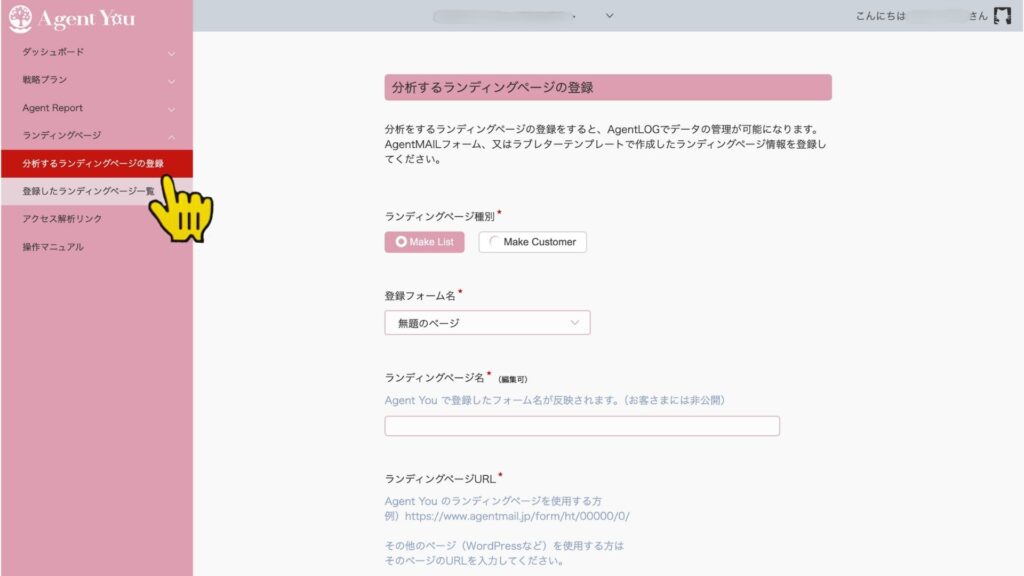
Task: Open the 操作マニュアル sidebar item
Action: pyautogui.click(x=53, y=247)
